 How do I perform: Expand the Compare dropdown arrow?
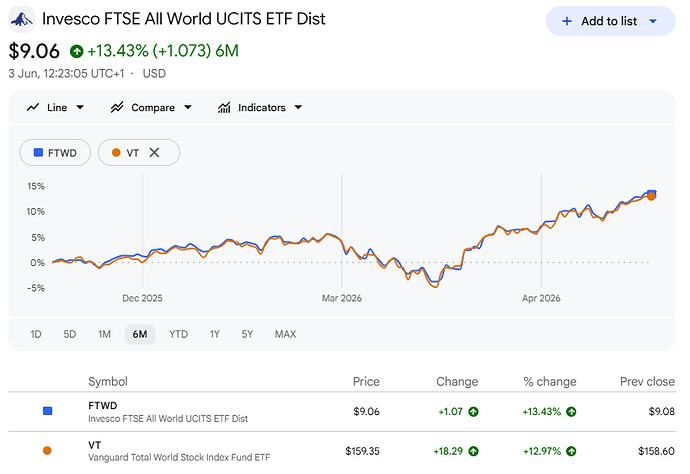(188, 107)
